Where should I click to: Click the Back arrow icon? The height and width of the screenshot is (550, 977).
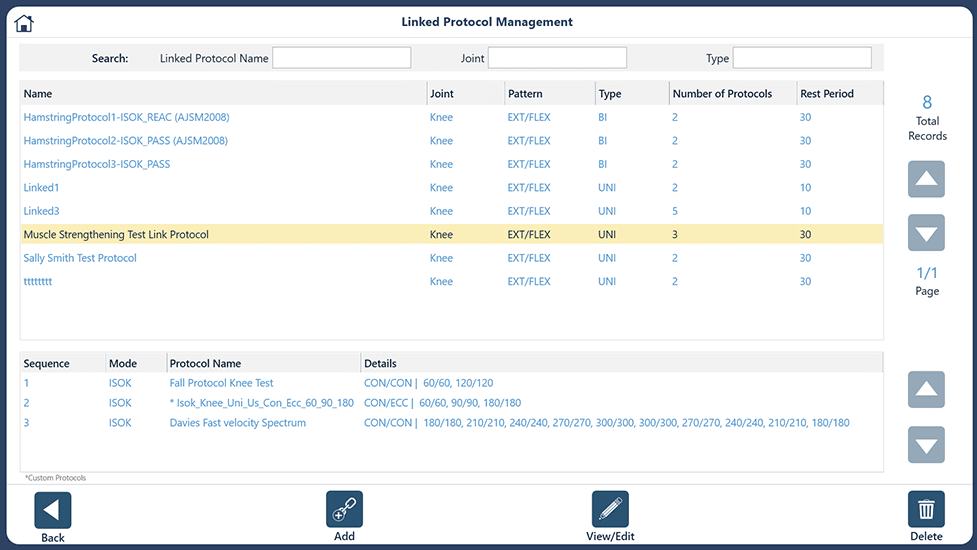coord(53,510)
